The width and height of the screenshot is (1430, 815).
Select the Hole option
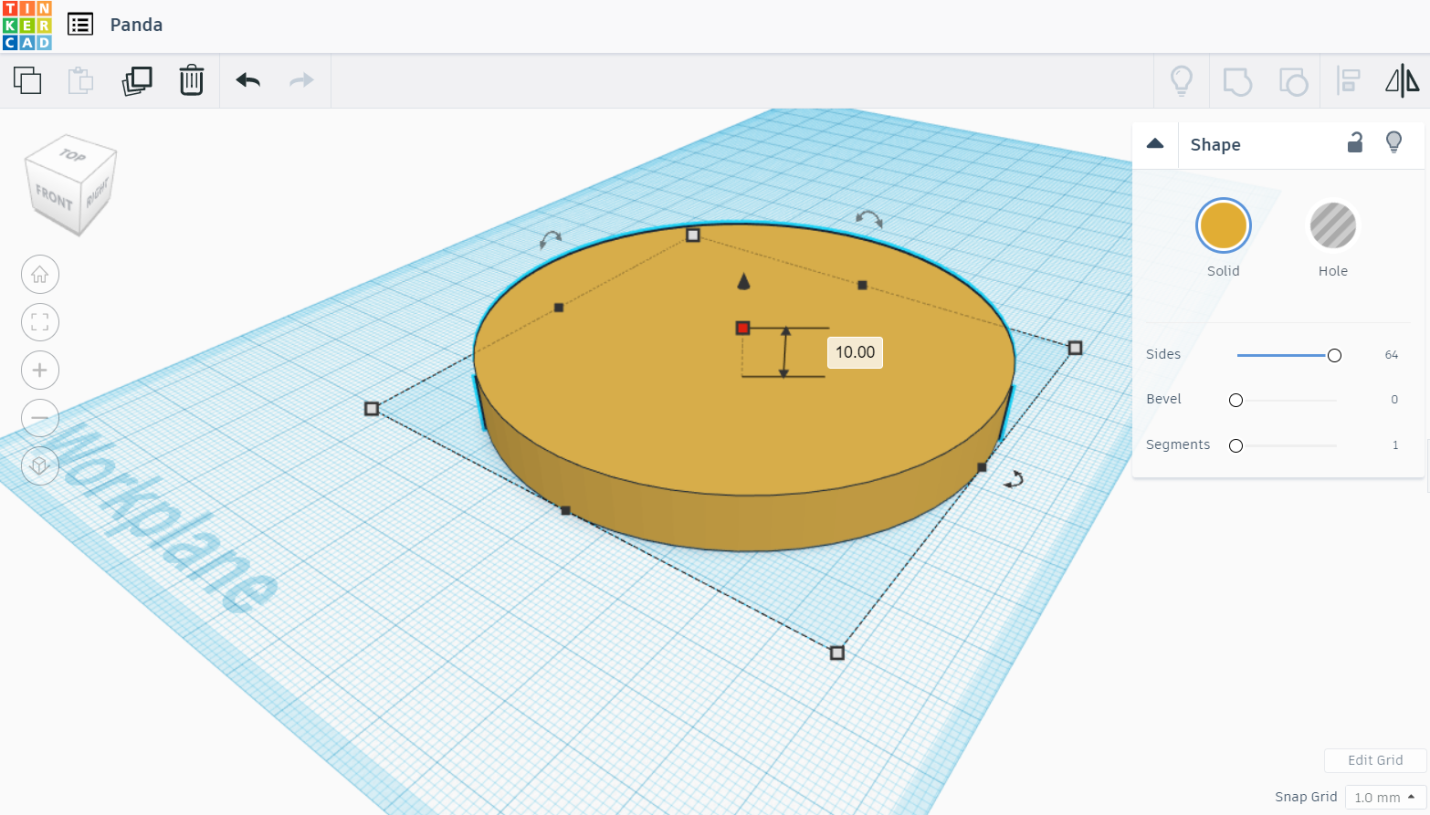[x=1333, y=225]
